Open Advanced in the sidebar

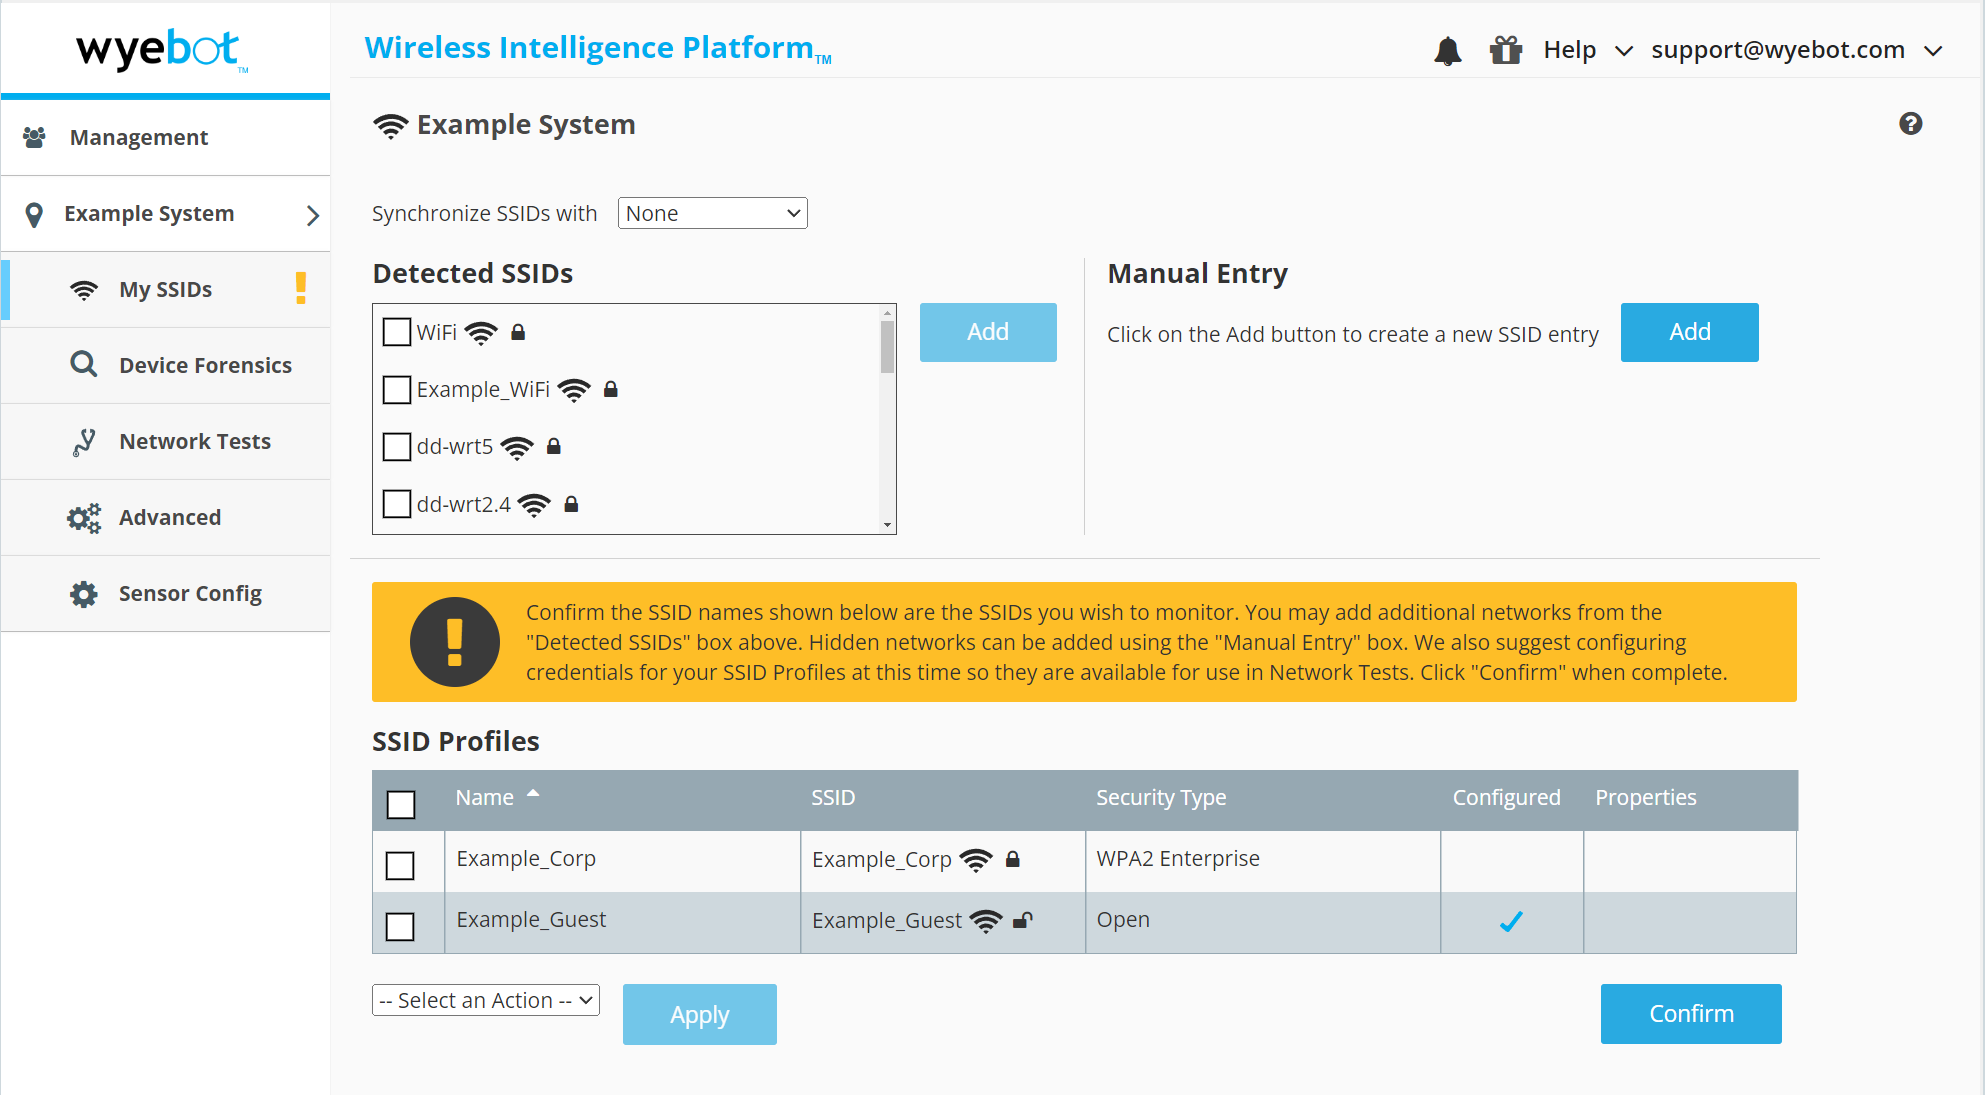tap(166, 518)
